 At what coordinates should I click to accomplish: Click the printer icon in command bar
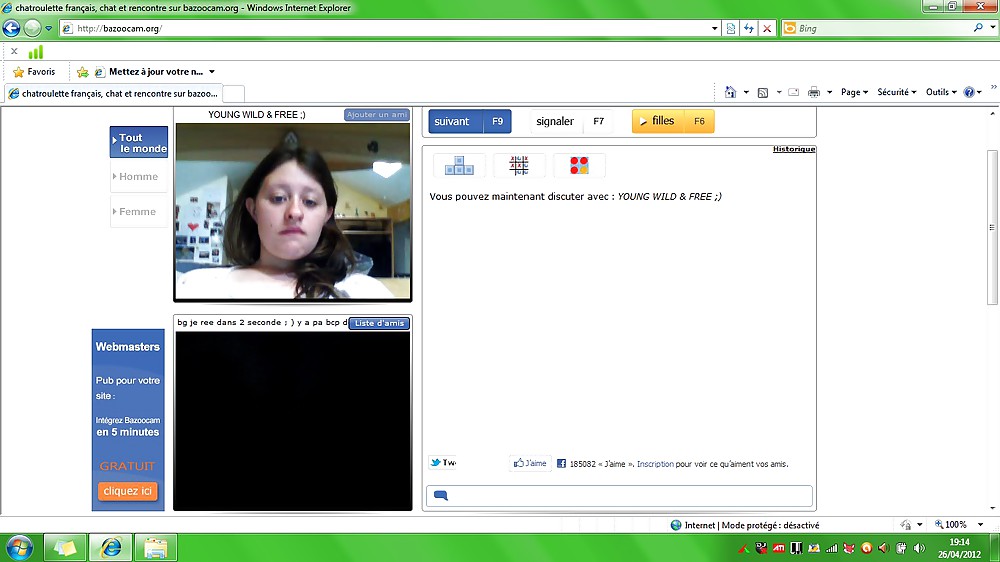(x=813, y=92)
